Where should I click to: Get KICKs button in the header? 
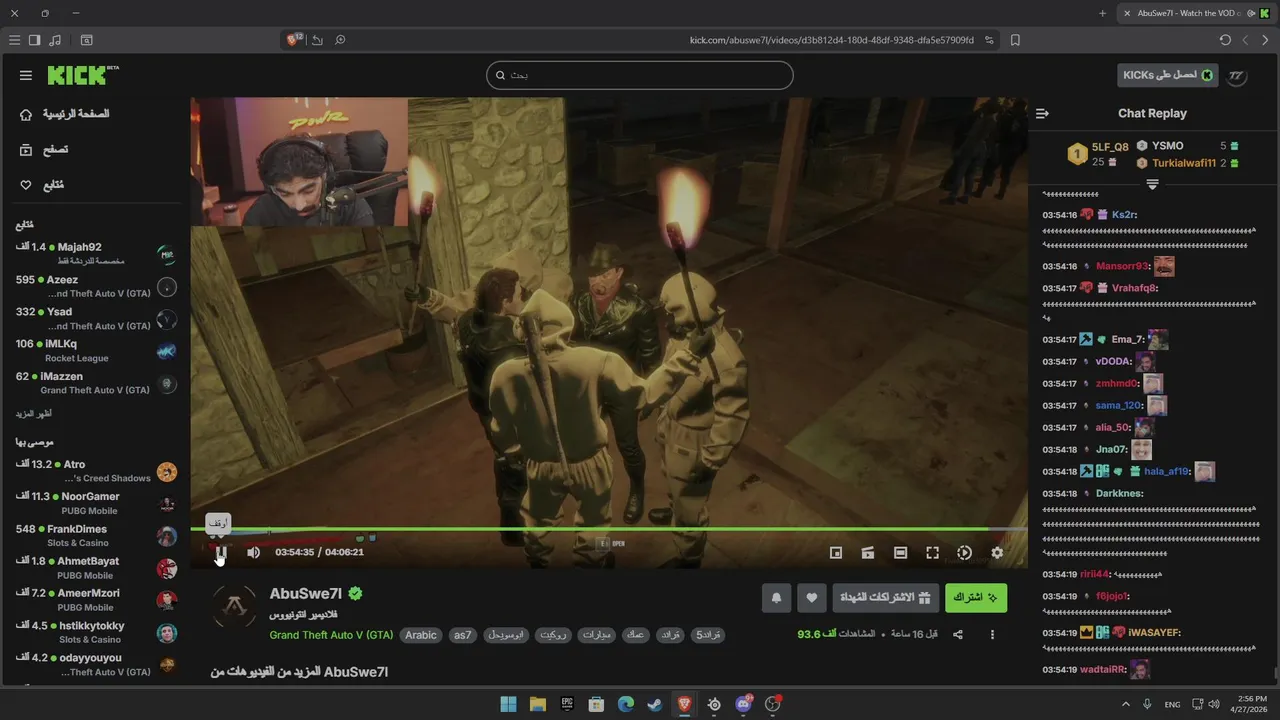[1167, 75]
